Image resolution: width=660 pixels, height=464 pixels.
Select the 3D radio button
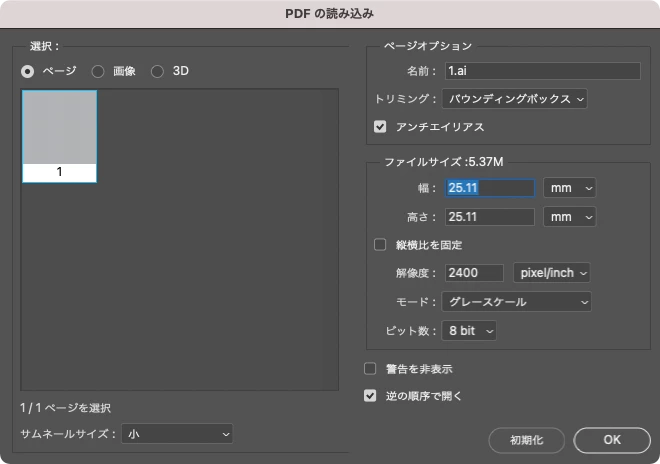[157, 72]
